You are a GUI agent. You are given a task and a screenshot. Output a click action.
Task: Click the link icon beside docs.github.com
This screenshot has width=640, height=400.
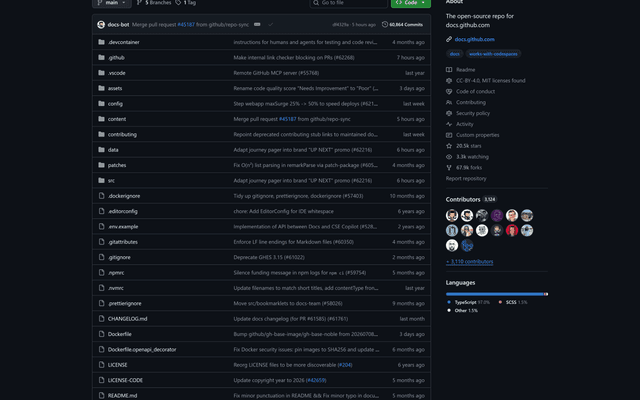[x=449, y=39]
